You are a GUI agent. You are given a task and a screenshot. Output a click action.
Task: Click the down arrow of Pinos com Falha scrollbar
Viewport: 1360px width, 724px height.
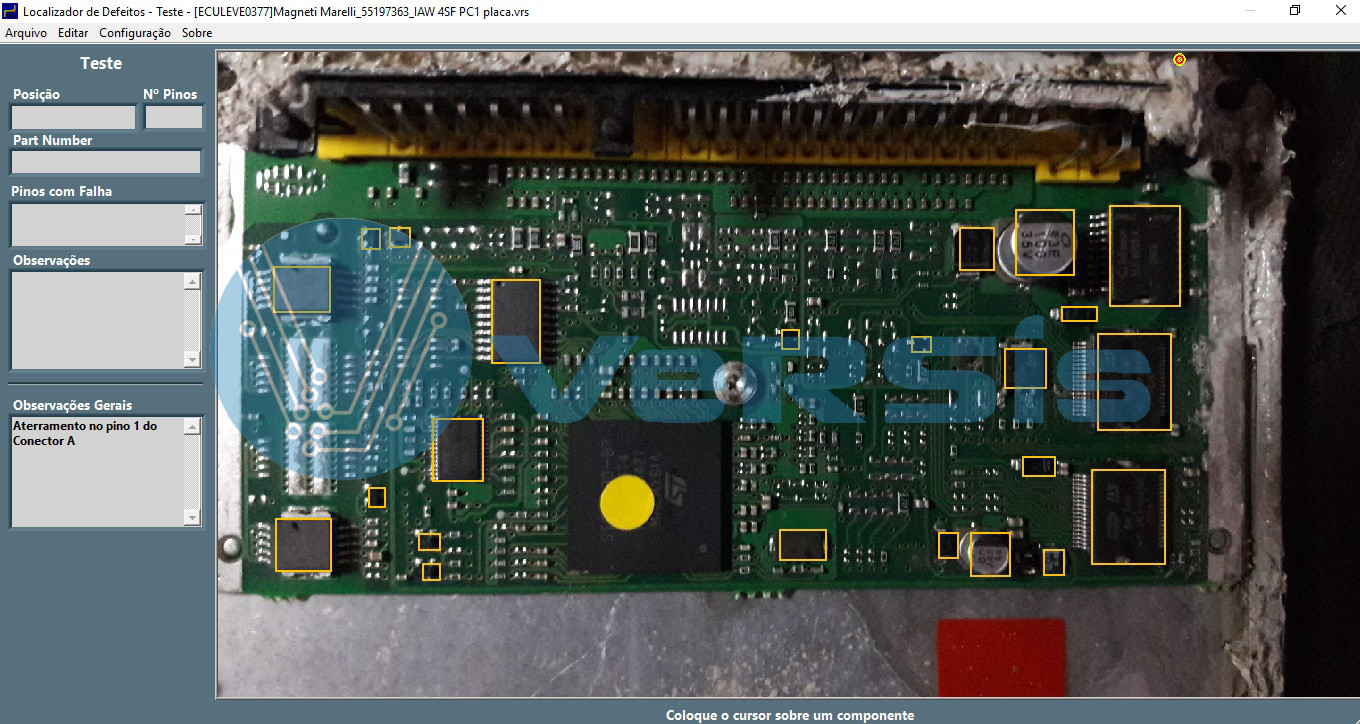point(193,239)
